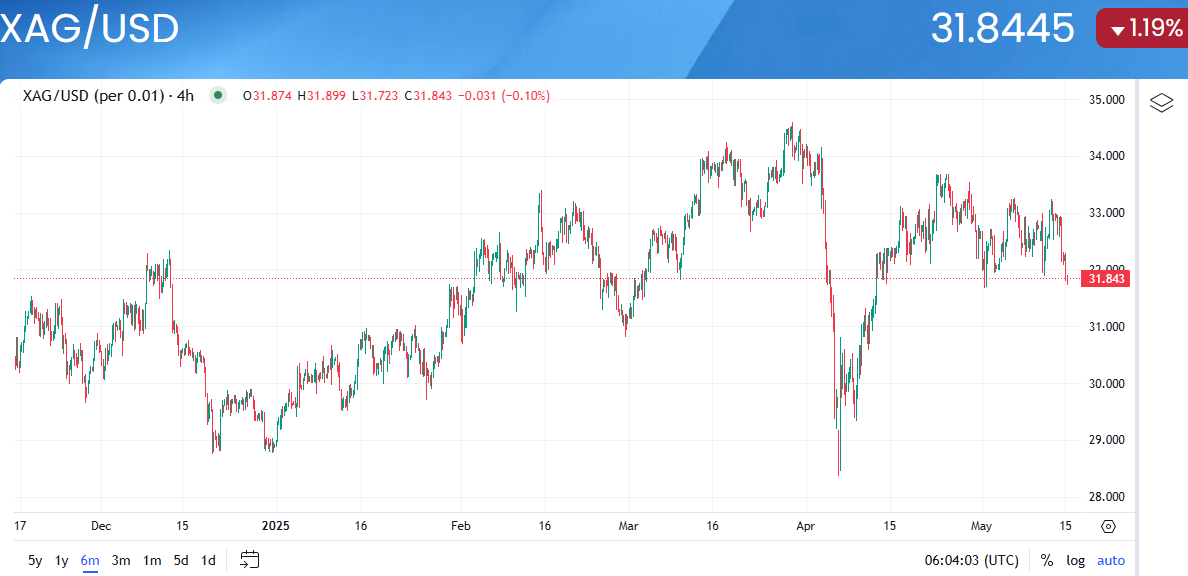Click the go-to-date calendar icon

[x=250, y=560]
